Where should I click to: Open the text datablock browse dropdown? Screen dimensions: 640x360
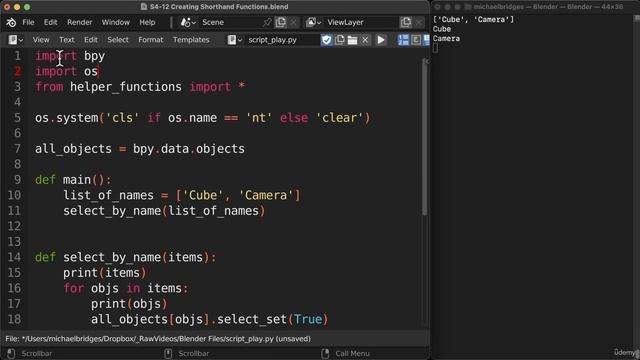coord(235,40)
